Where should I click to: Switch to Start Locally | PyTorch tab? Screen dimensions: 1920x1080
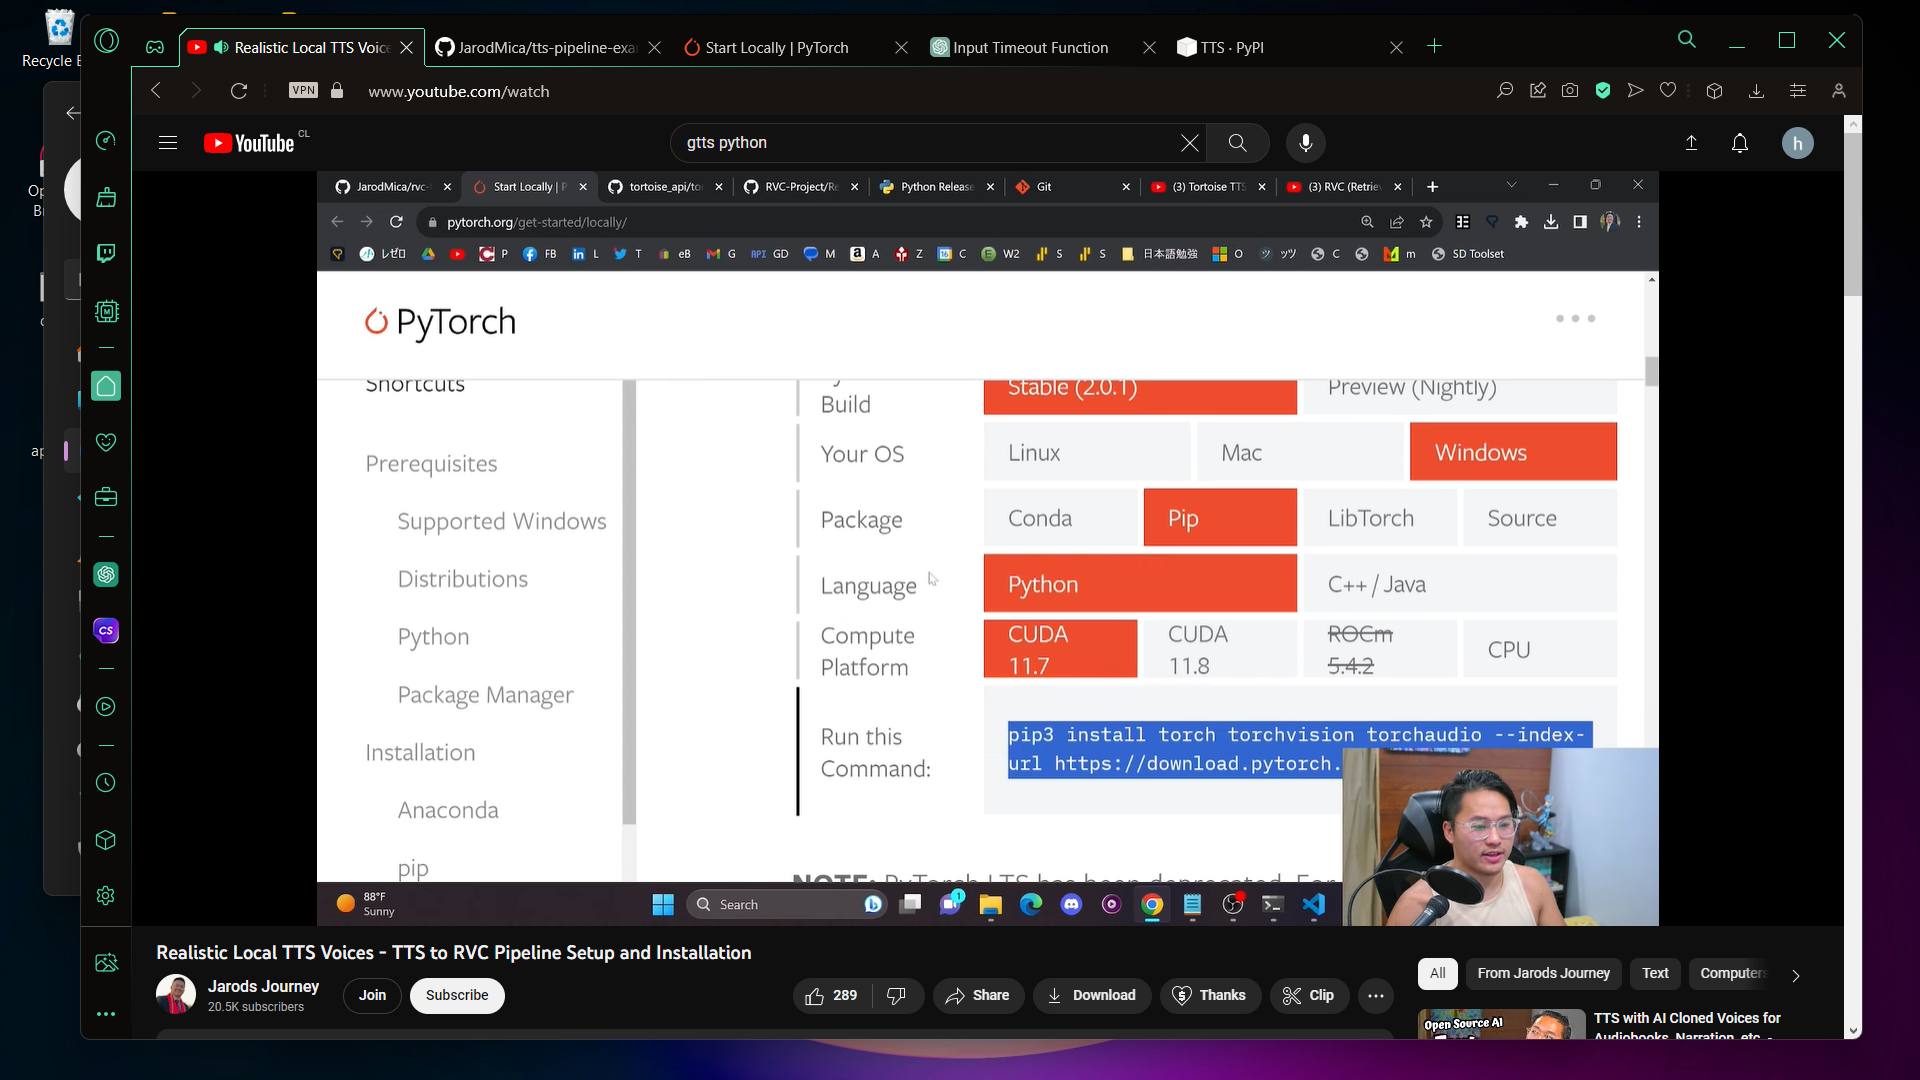(x=776, y=47)
